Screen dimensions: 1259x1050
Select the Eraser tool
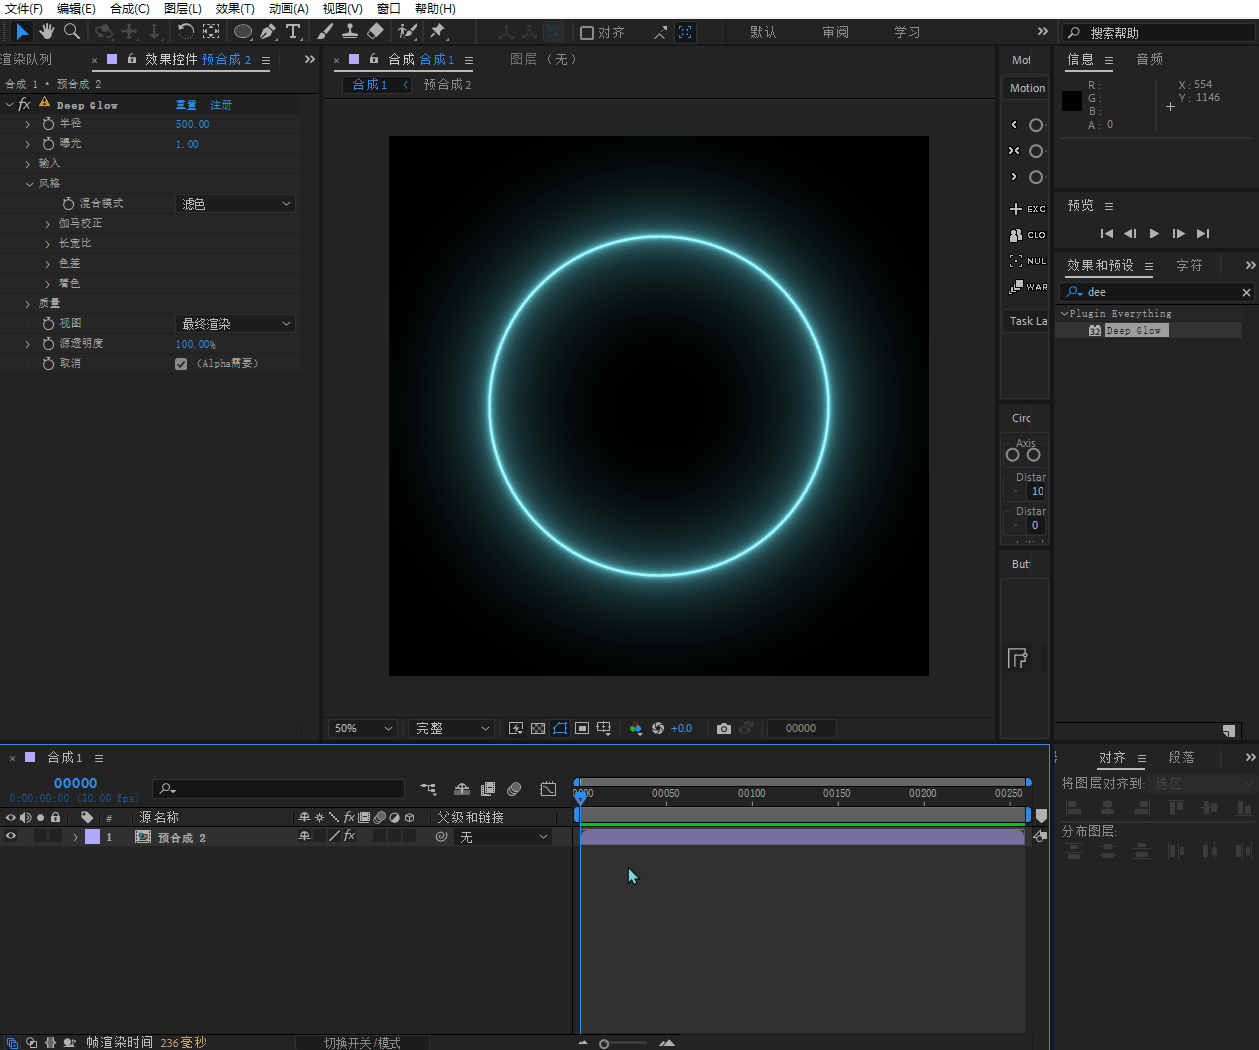point(376,32)
